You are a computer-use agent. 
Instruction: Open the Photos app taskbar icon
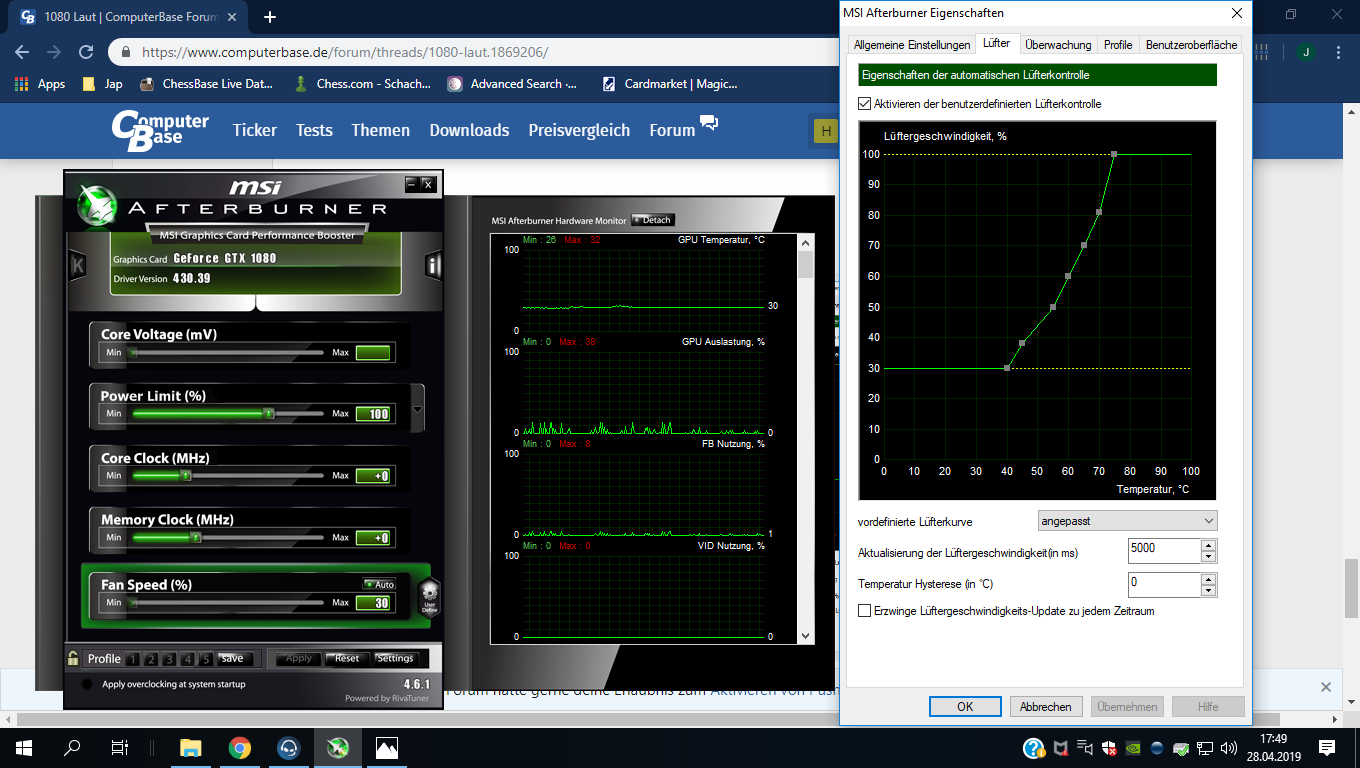(386, 747)
